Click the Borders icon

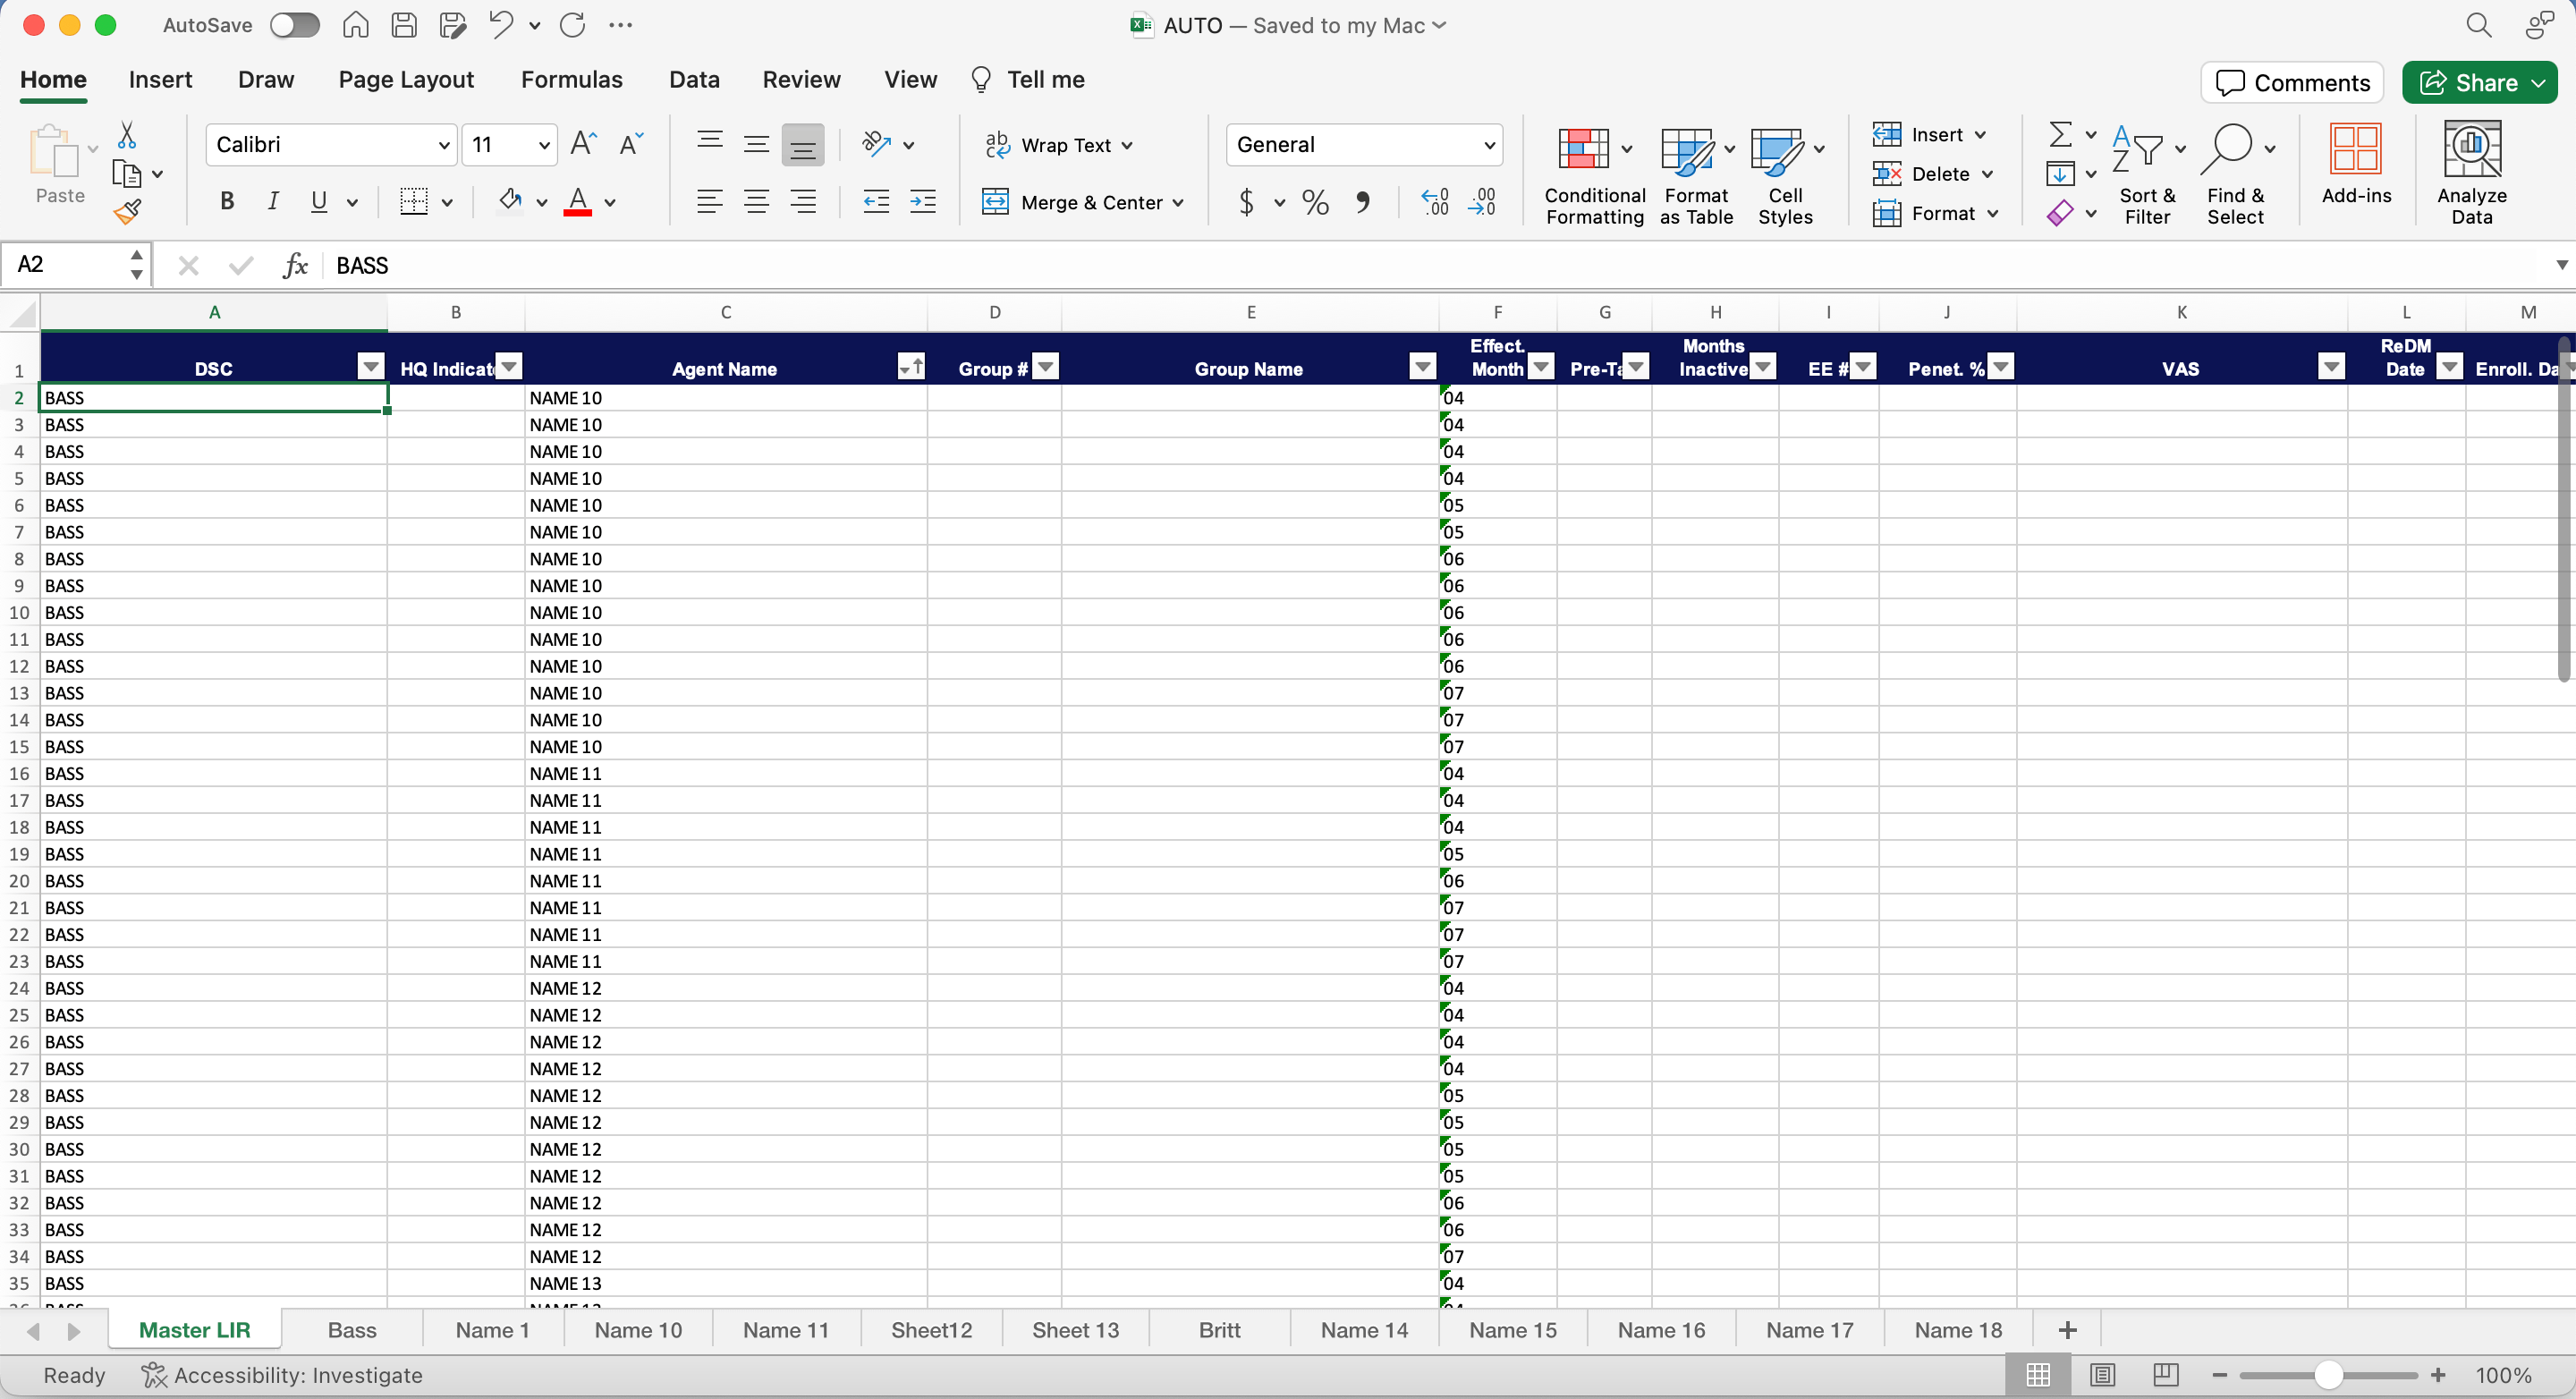coord(413,202)
